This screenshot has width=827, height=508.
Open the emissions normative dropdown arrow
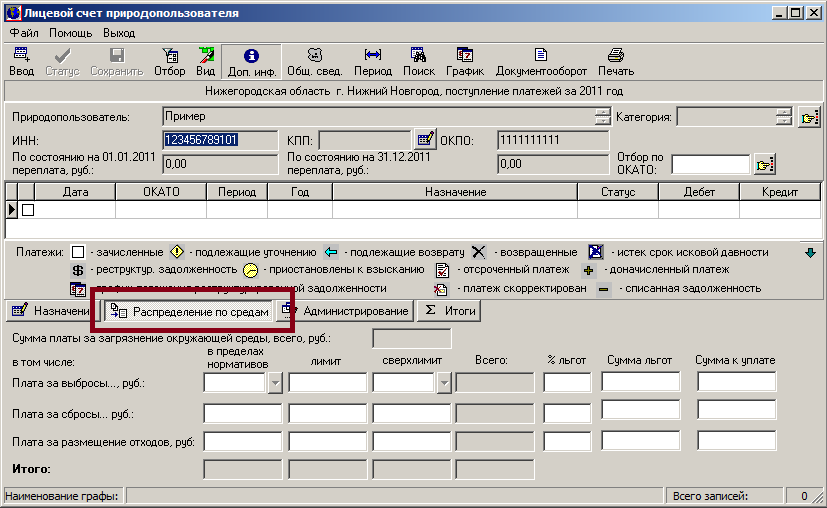(x=276, y=382)
